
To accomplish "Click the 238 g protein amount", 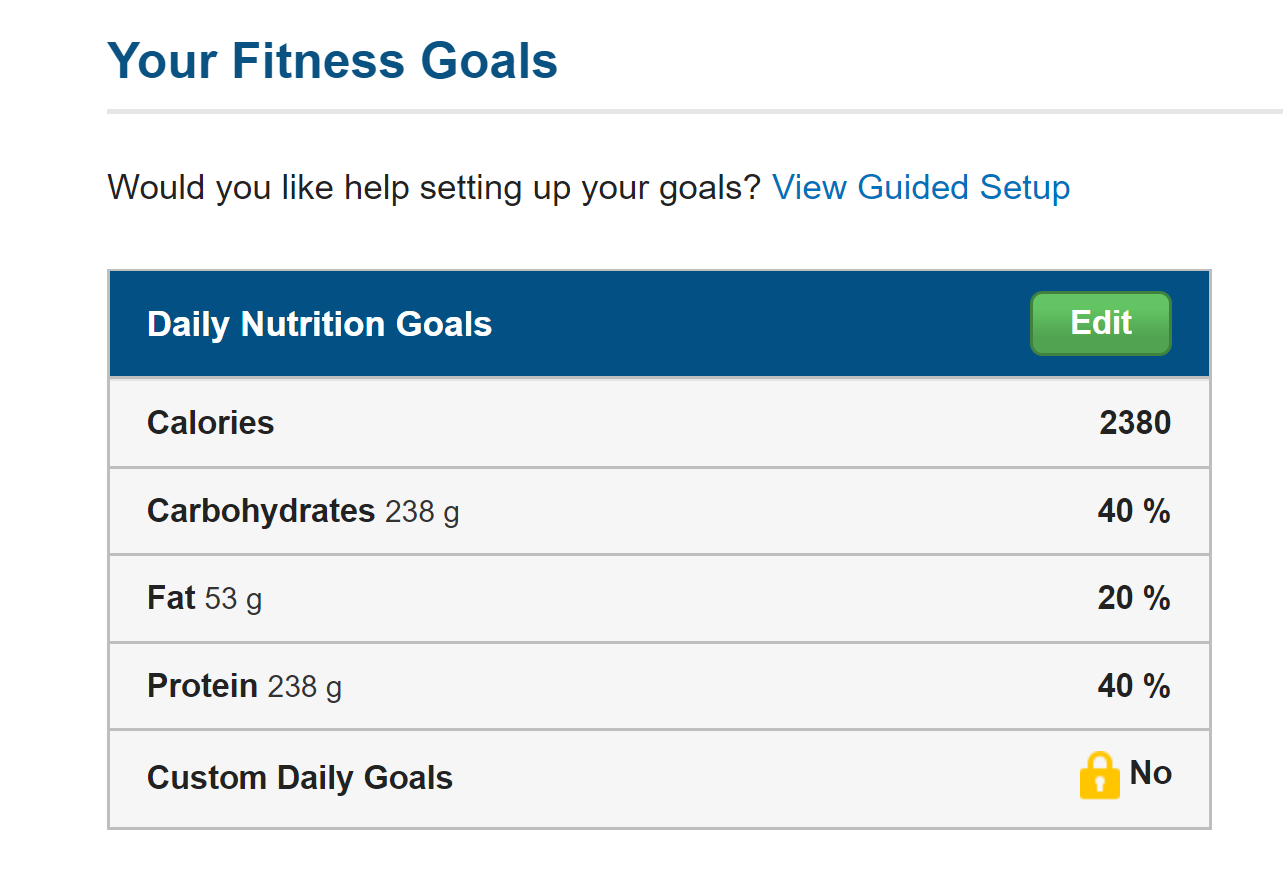I will click(304, 687).
